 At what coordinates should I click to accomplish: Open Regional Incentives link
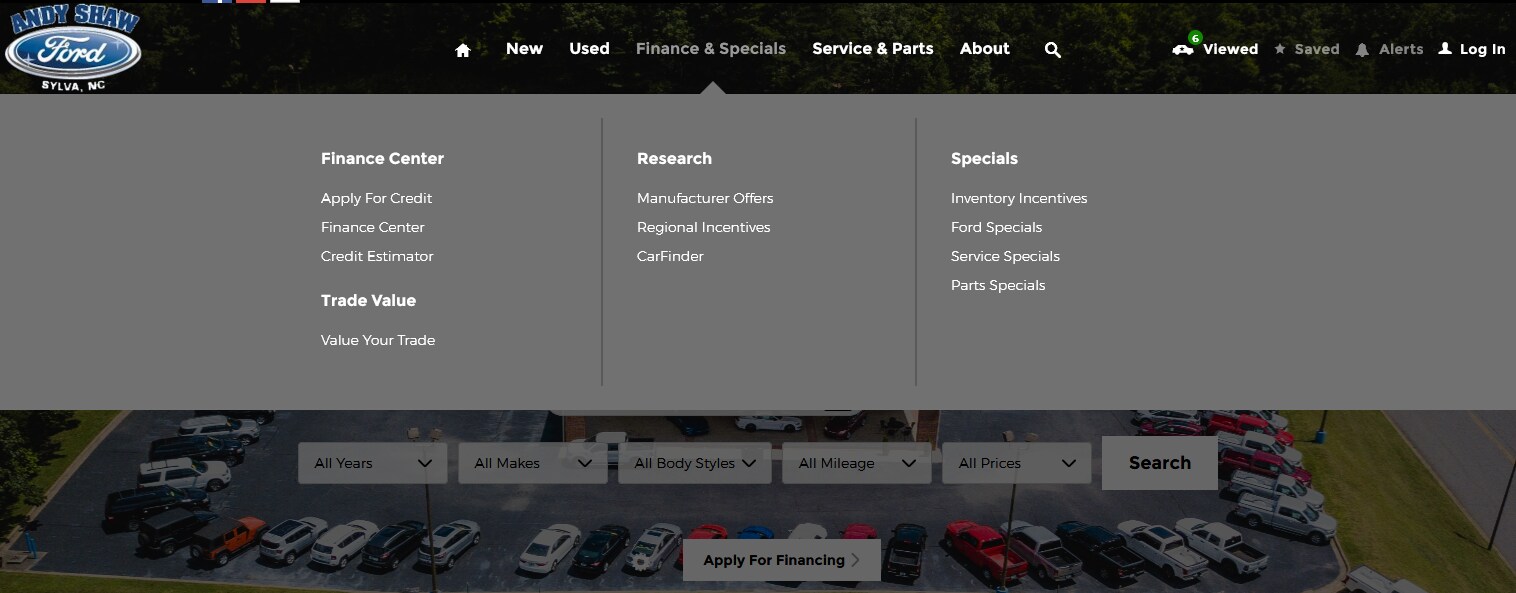[704, 227]
